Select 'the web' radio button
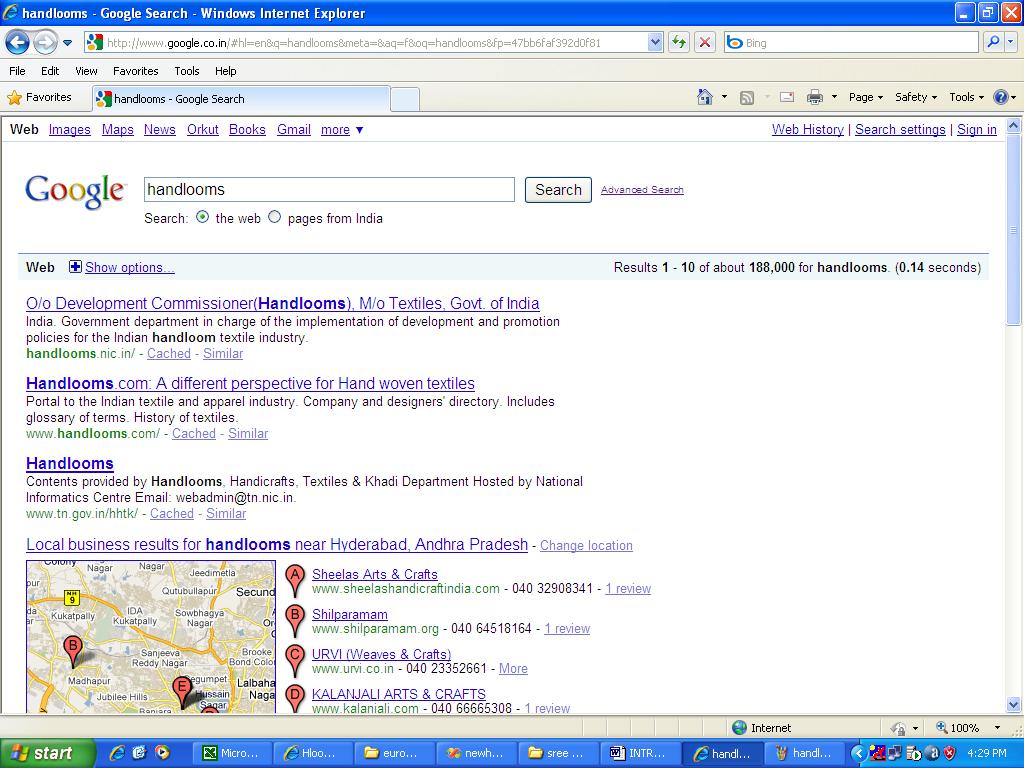This screenshot has width=1024, height=768. (x=202, y=217)
